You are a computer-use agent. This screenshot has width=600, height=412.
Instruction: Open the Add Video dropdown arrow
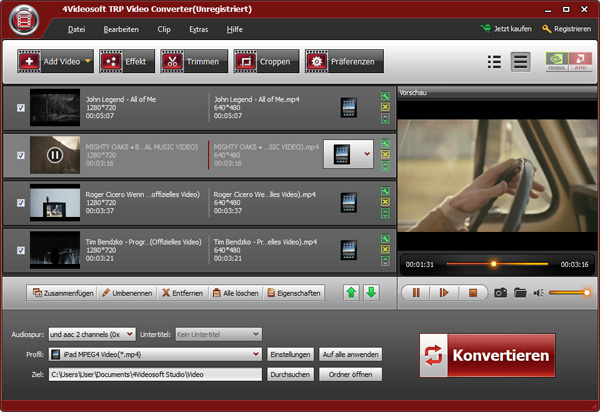(x=88, y=62)
